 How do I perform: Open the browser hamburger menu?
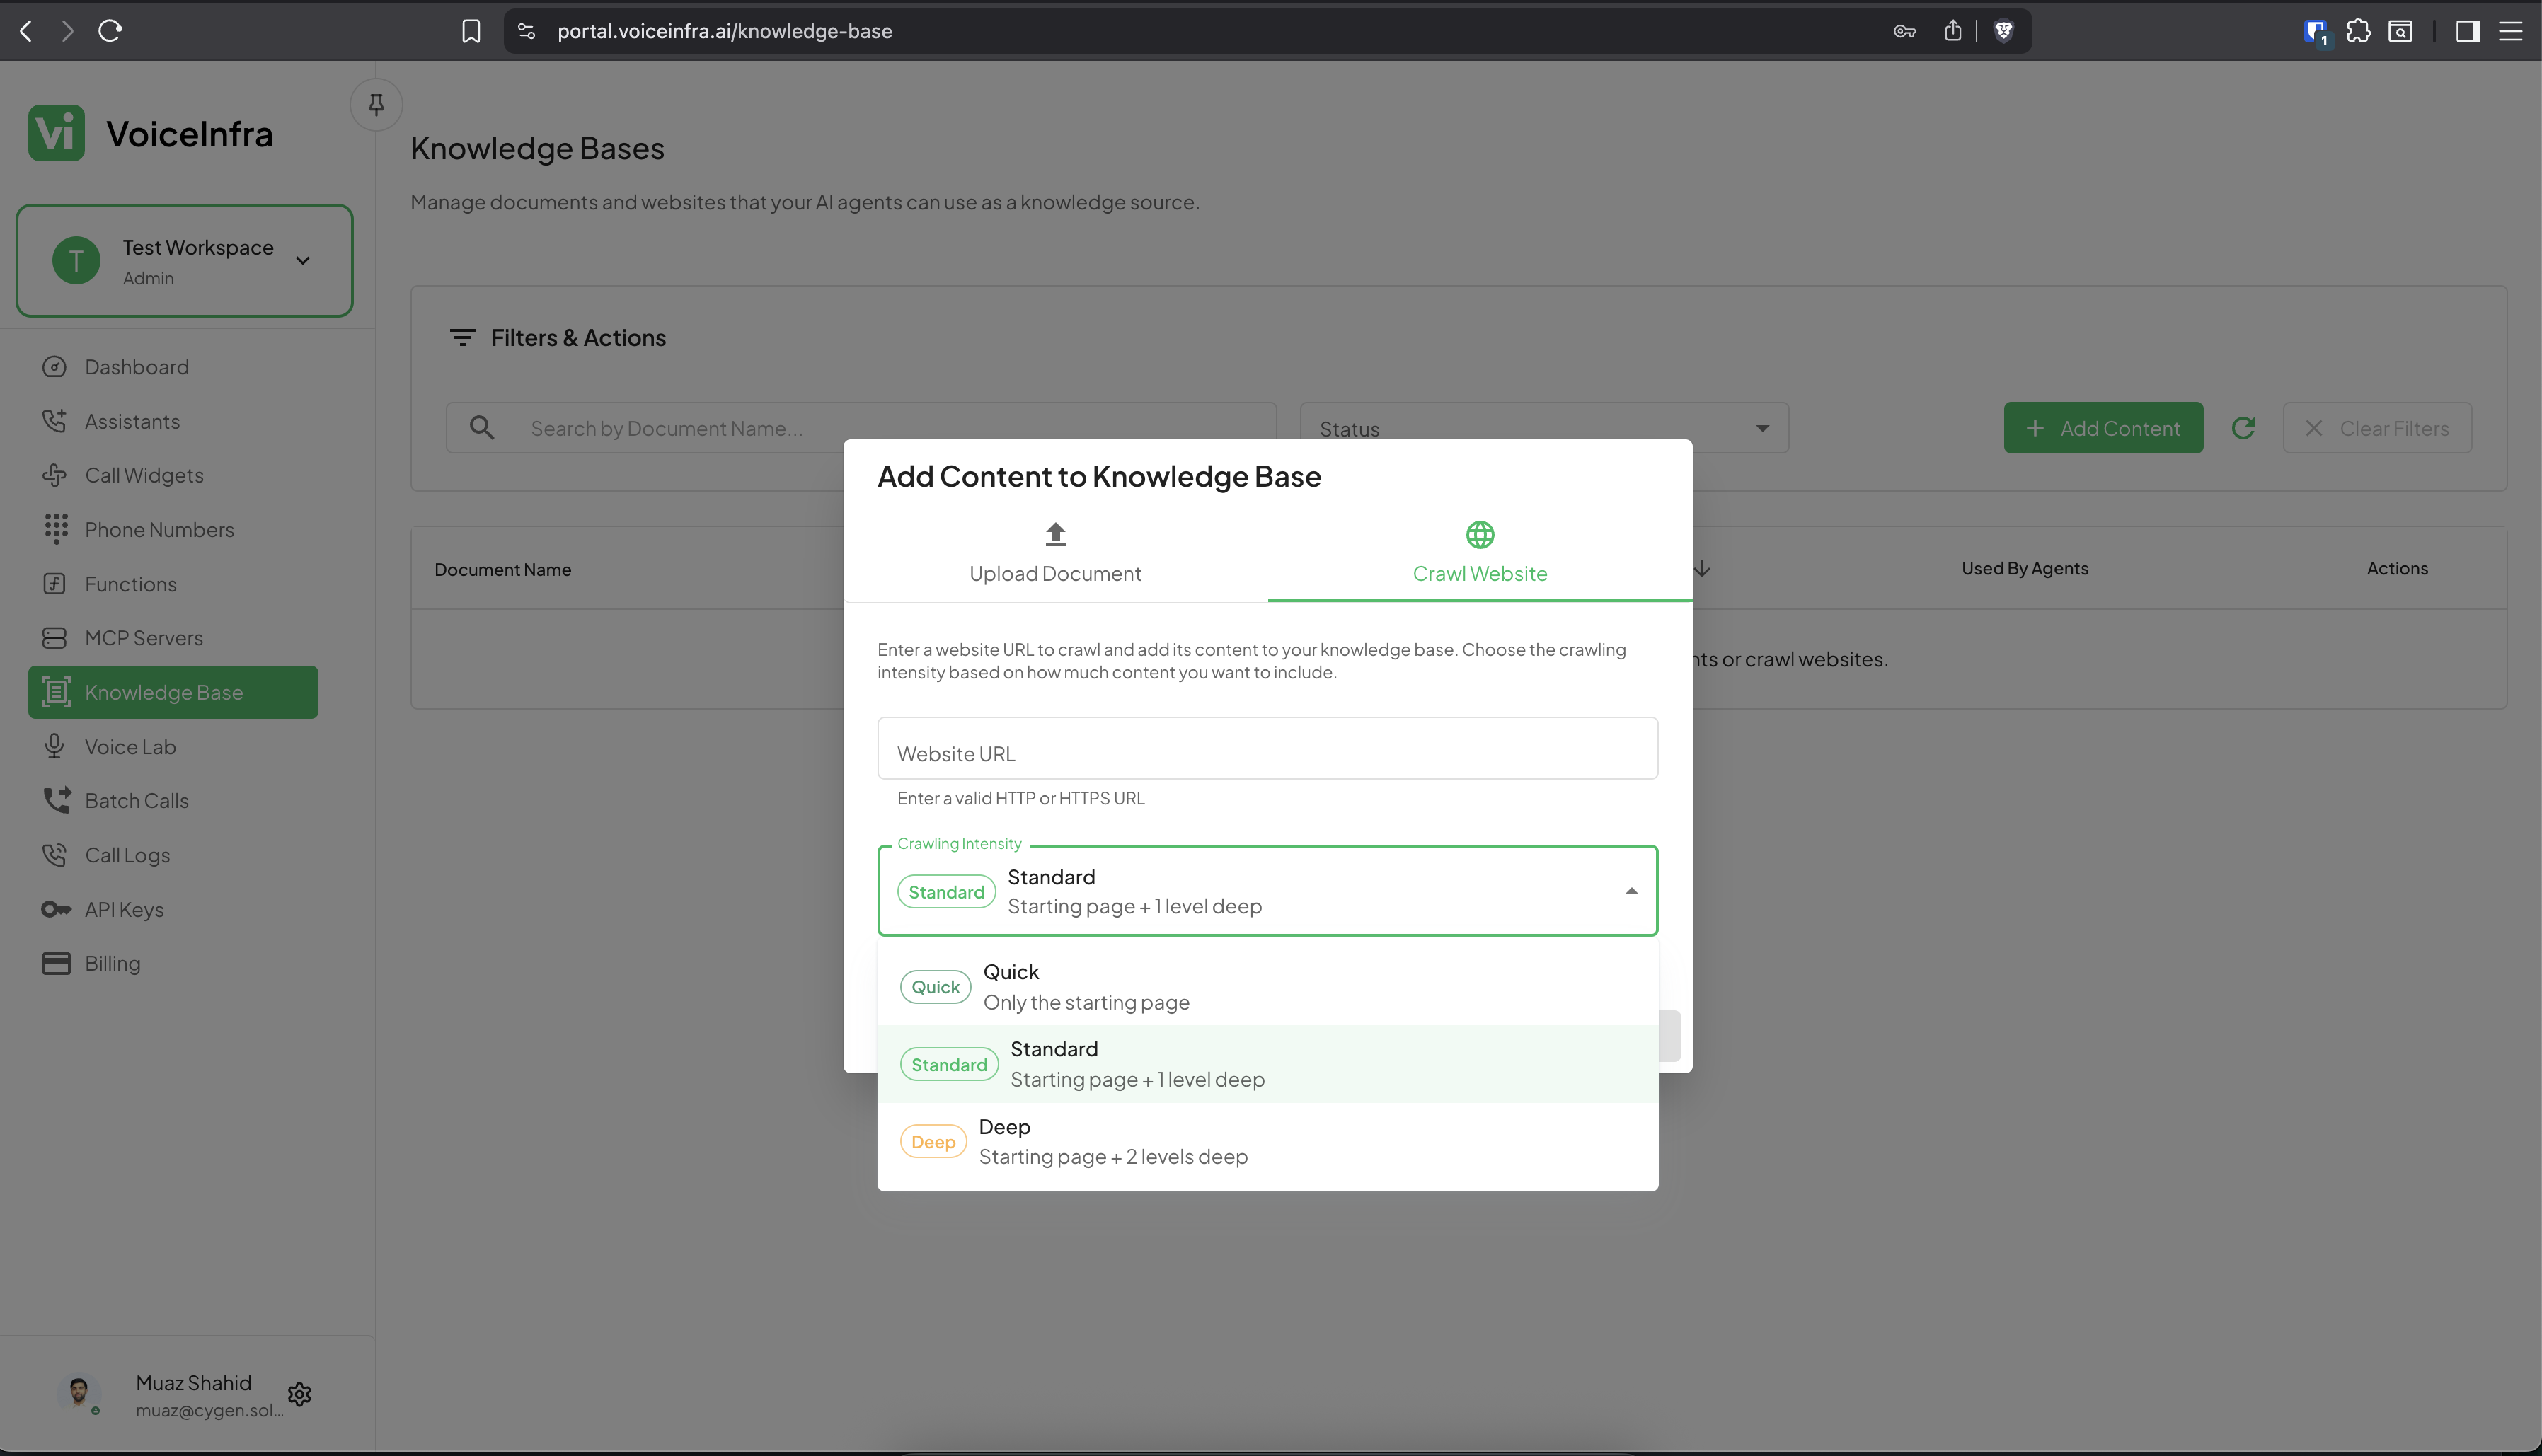2511,31
